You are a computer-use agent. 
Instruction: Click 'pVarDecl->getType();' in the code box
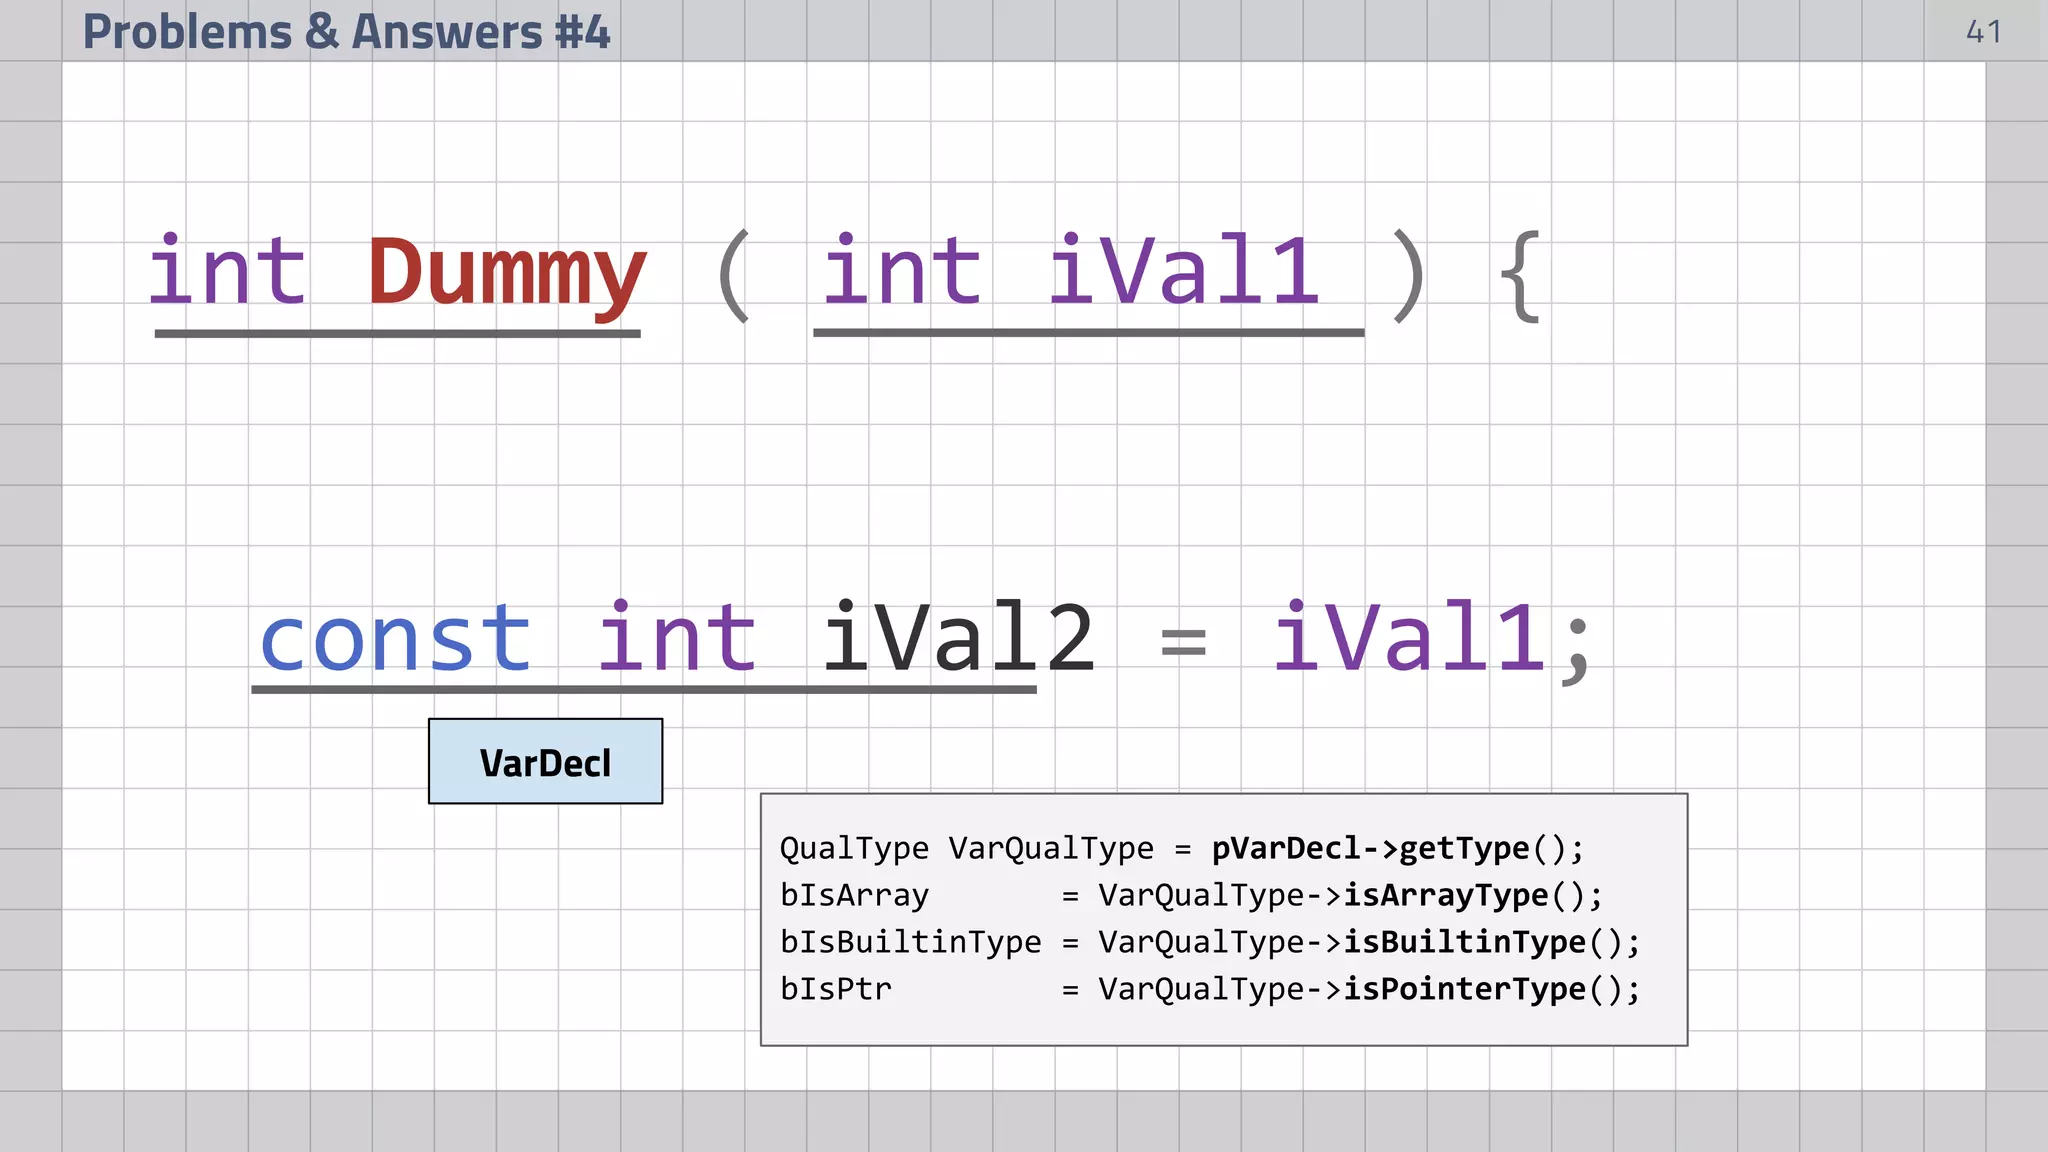point(1398,848)
